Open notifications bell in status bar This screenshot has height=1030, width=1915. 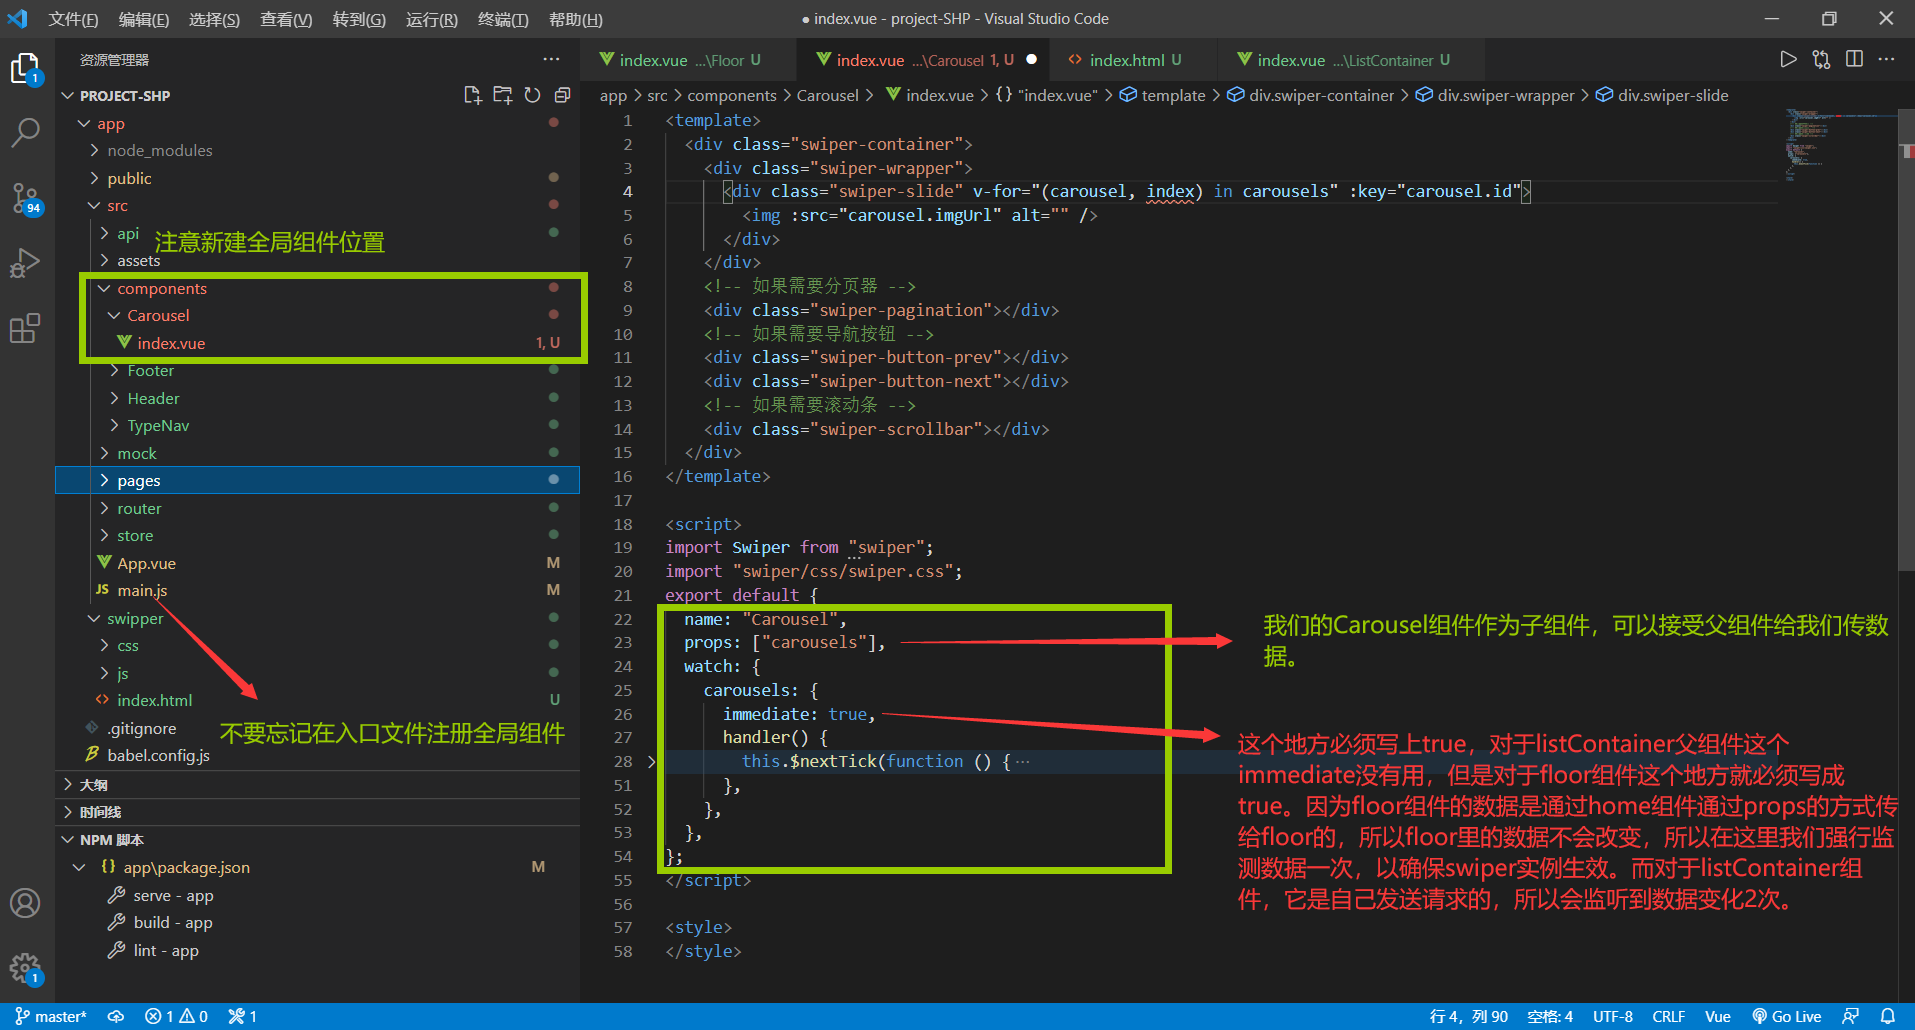[x=1888, y=1016]
